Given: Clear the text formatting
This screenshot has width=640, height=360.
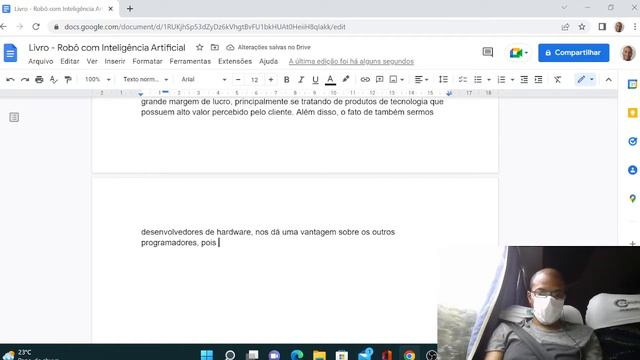Looking at the screenshot, I should 558,80.
